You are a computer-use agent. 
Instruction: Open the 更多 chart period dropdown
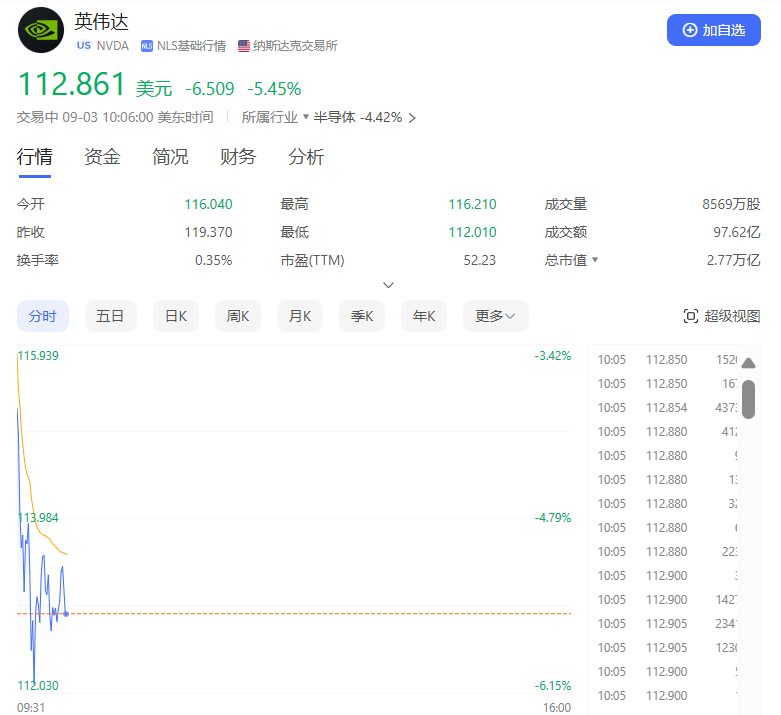click(495, 316)
